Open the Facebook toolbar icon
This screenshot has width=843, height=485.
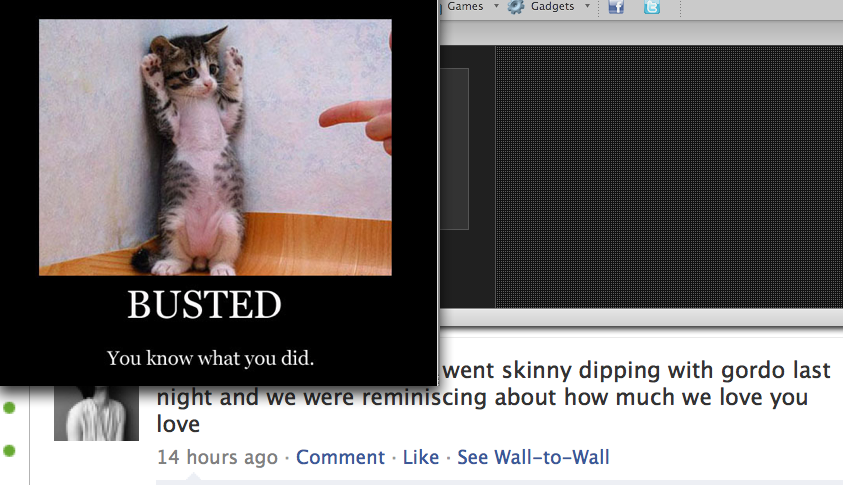(616, 6)
